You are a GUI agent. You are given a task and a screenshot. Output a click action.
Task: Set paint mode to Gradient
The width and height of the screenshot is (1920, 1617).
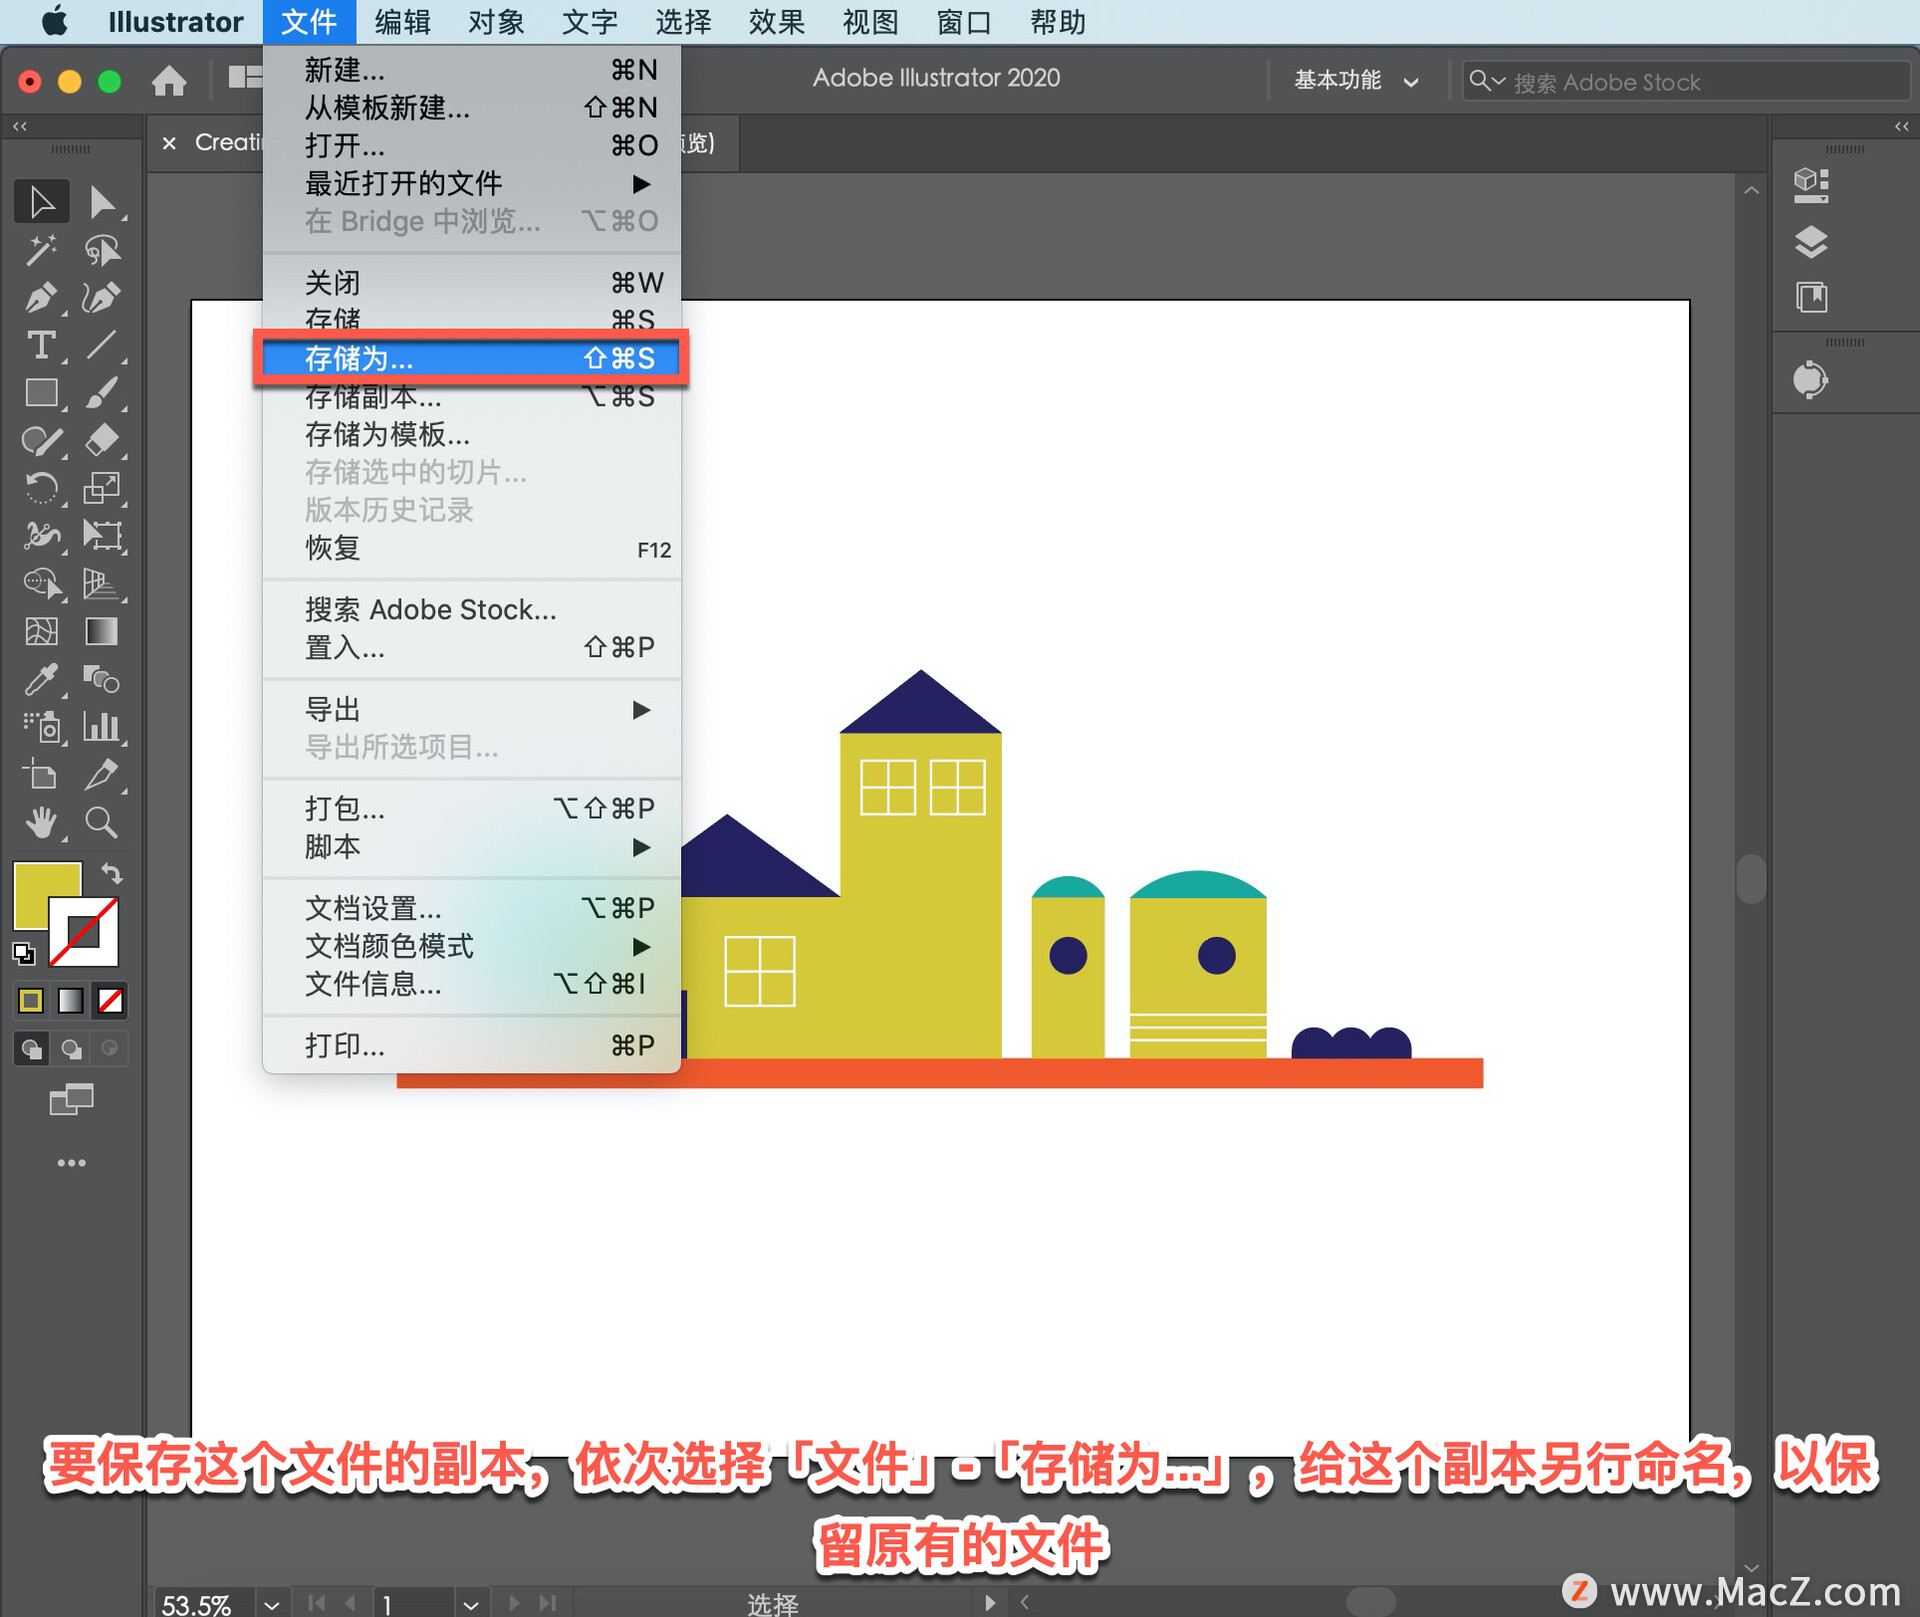[71, 1000]
